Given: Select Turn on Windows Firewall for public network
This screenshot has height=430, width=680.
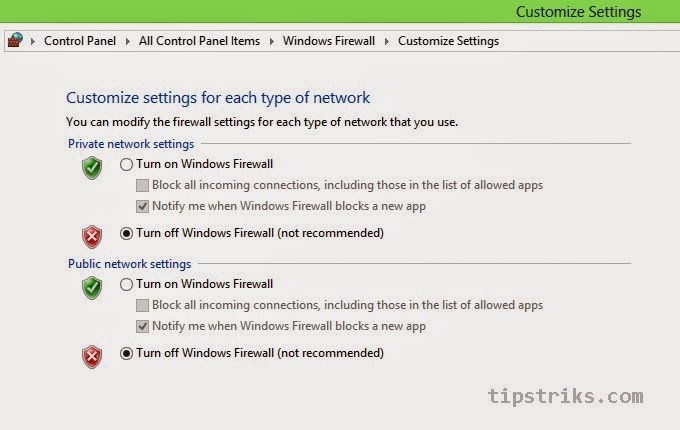Looking at the screenshot, I should [126, 284].
